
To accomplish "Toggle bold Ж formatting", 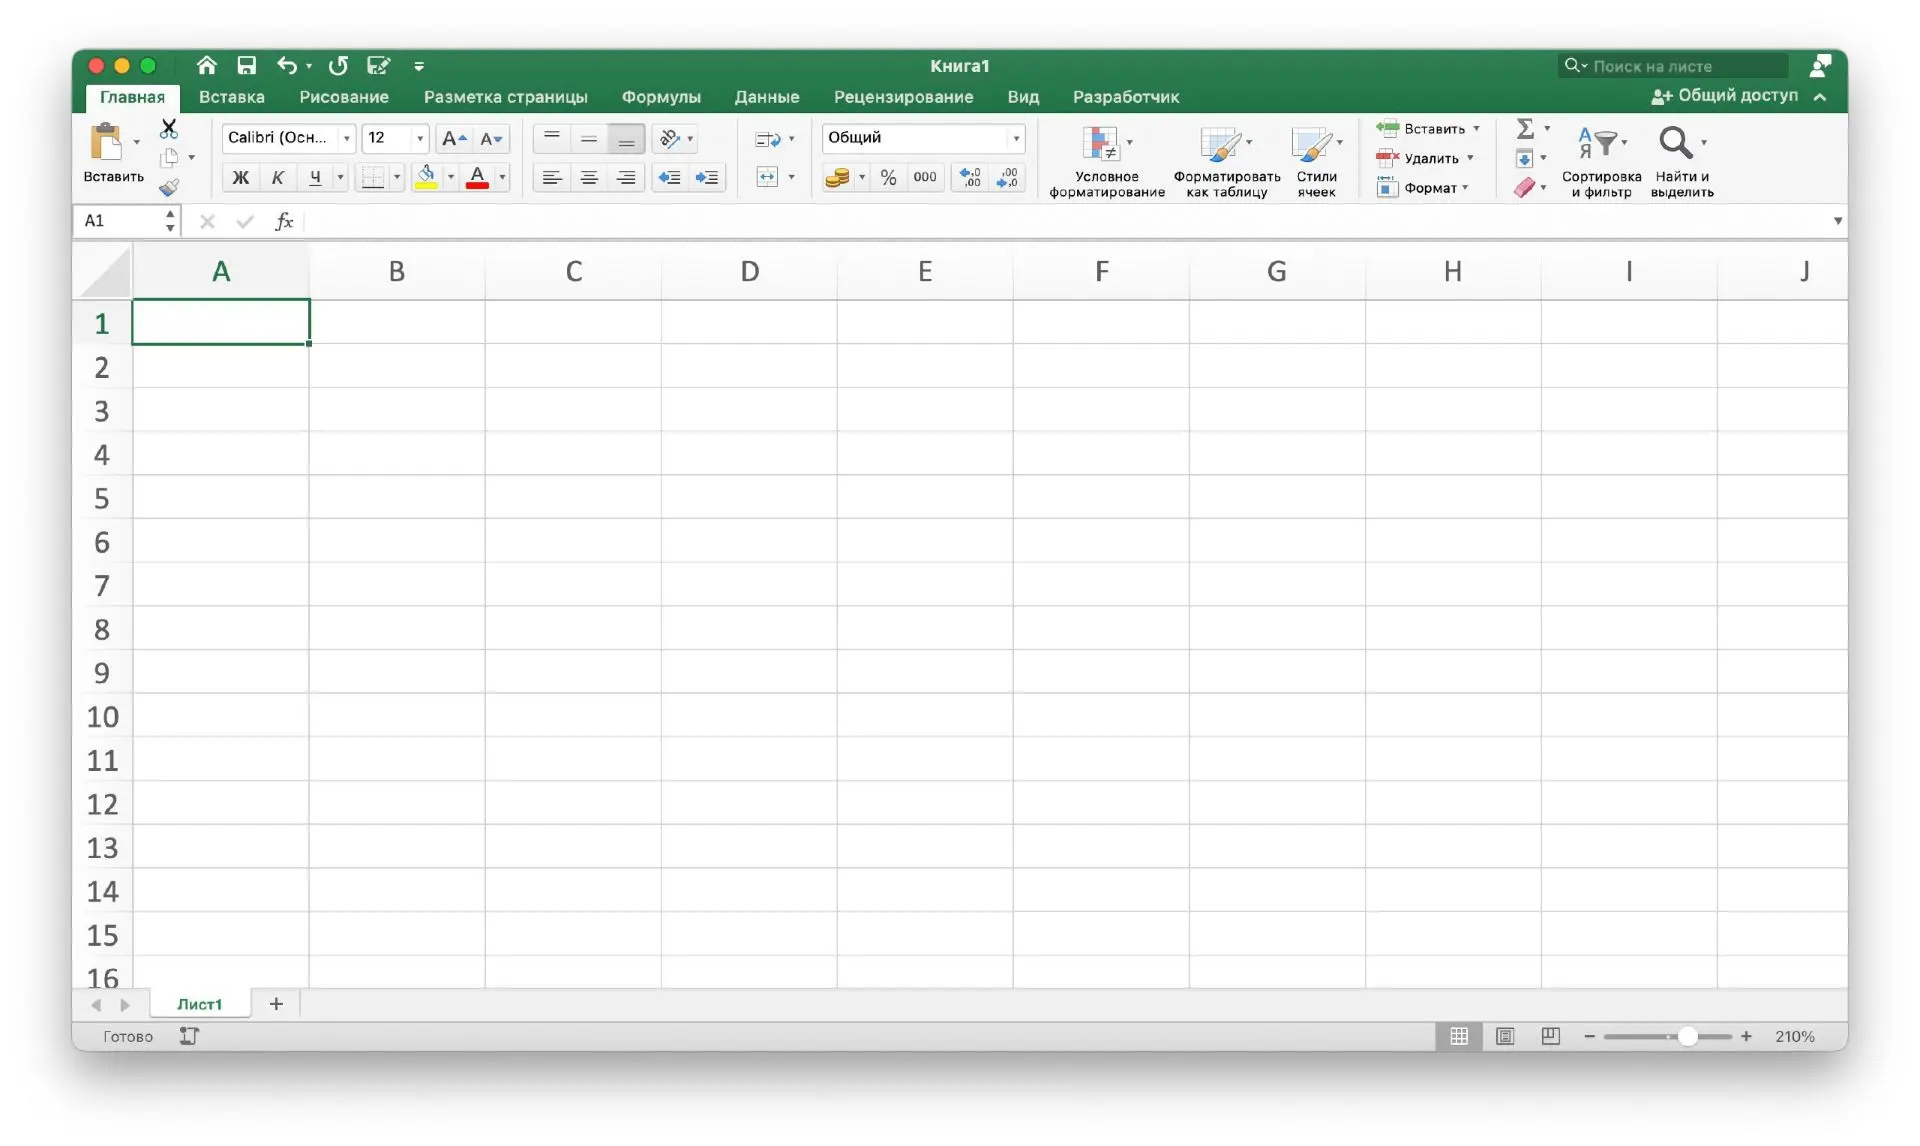I will click(x=240, y=177).
